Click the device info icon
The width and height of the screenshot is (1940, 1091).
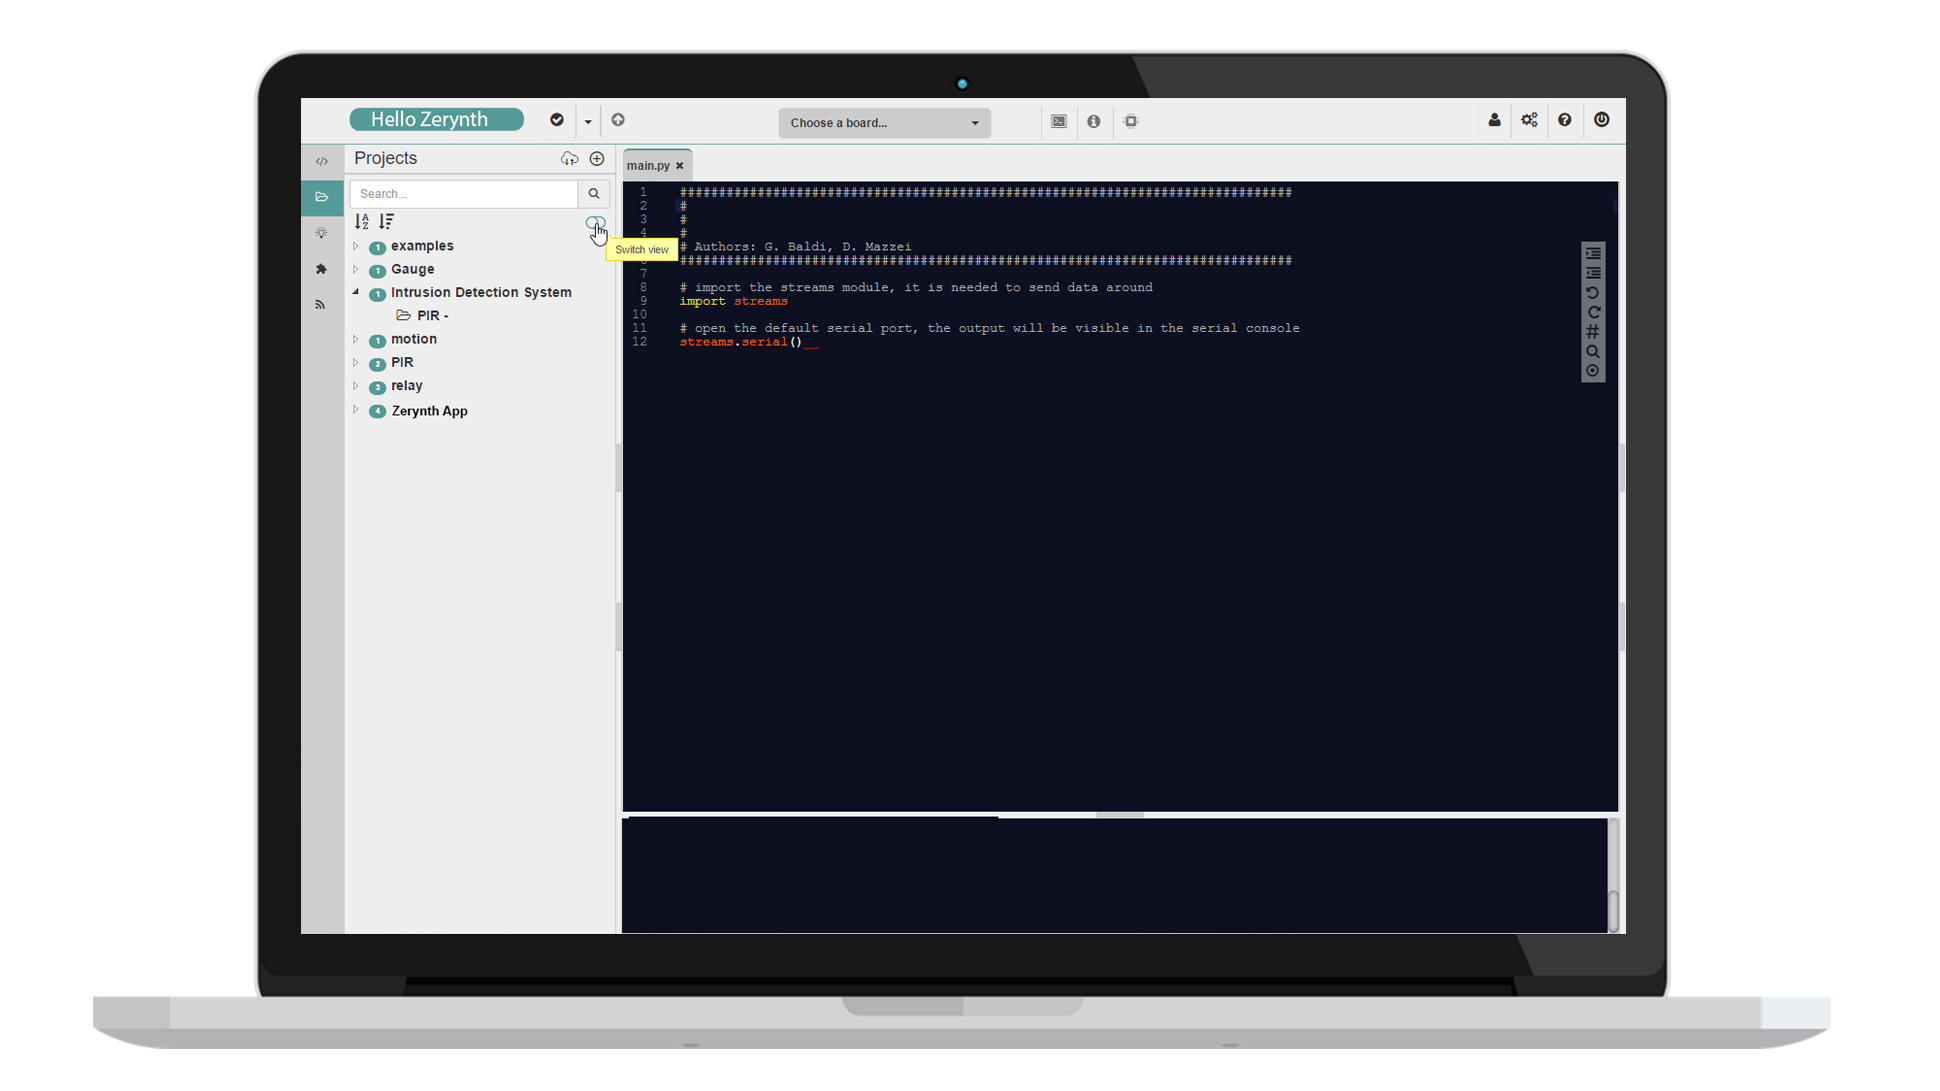1094,122
